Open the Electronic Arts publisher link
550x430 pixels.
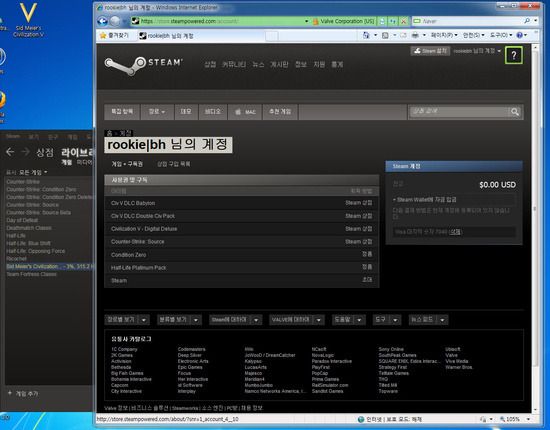[193, 361]
